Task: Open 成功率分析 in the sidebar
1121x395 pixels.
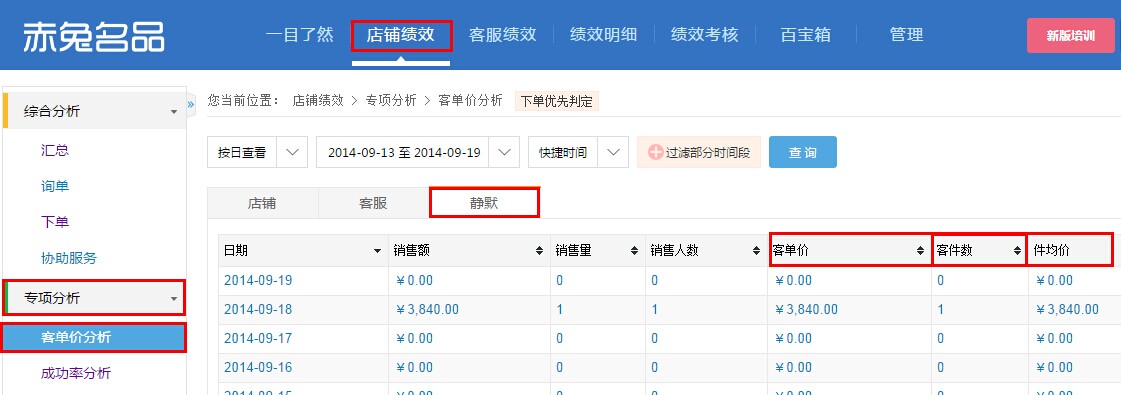Action: pos(76,373)
